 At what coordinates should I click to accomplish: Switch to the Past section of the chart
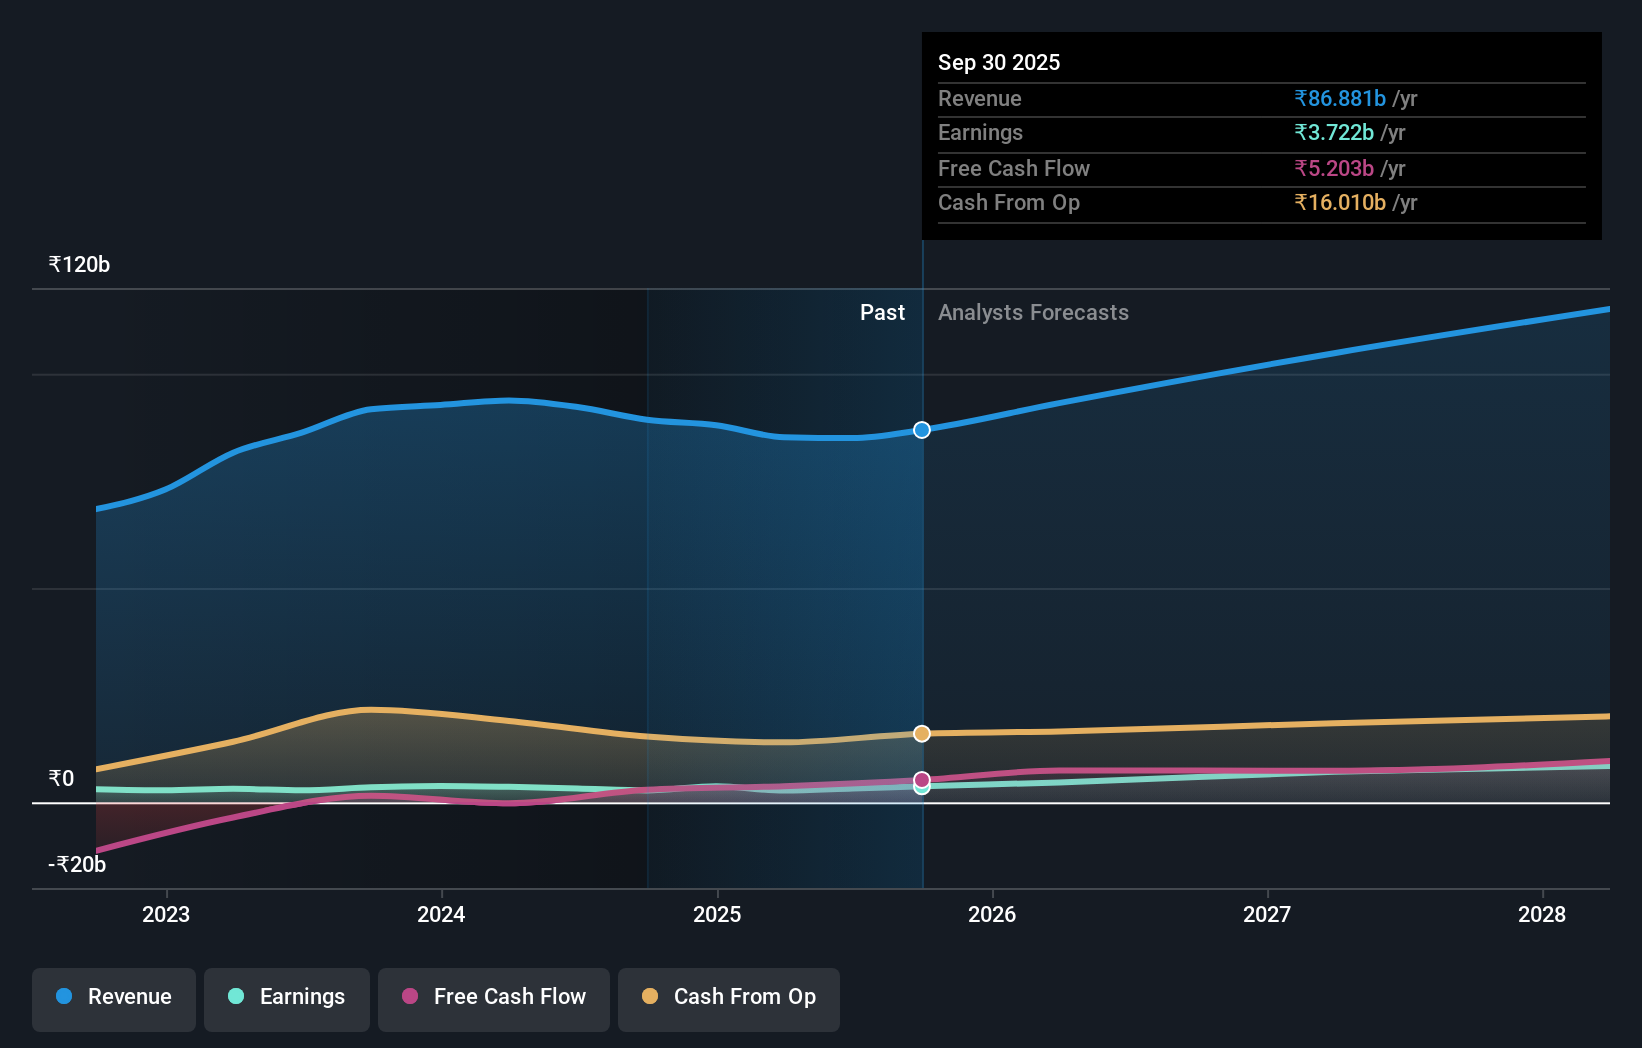click(x=882, y=312)
